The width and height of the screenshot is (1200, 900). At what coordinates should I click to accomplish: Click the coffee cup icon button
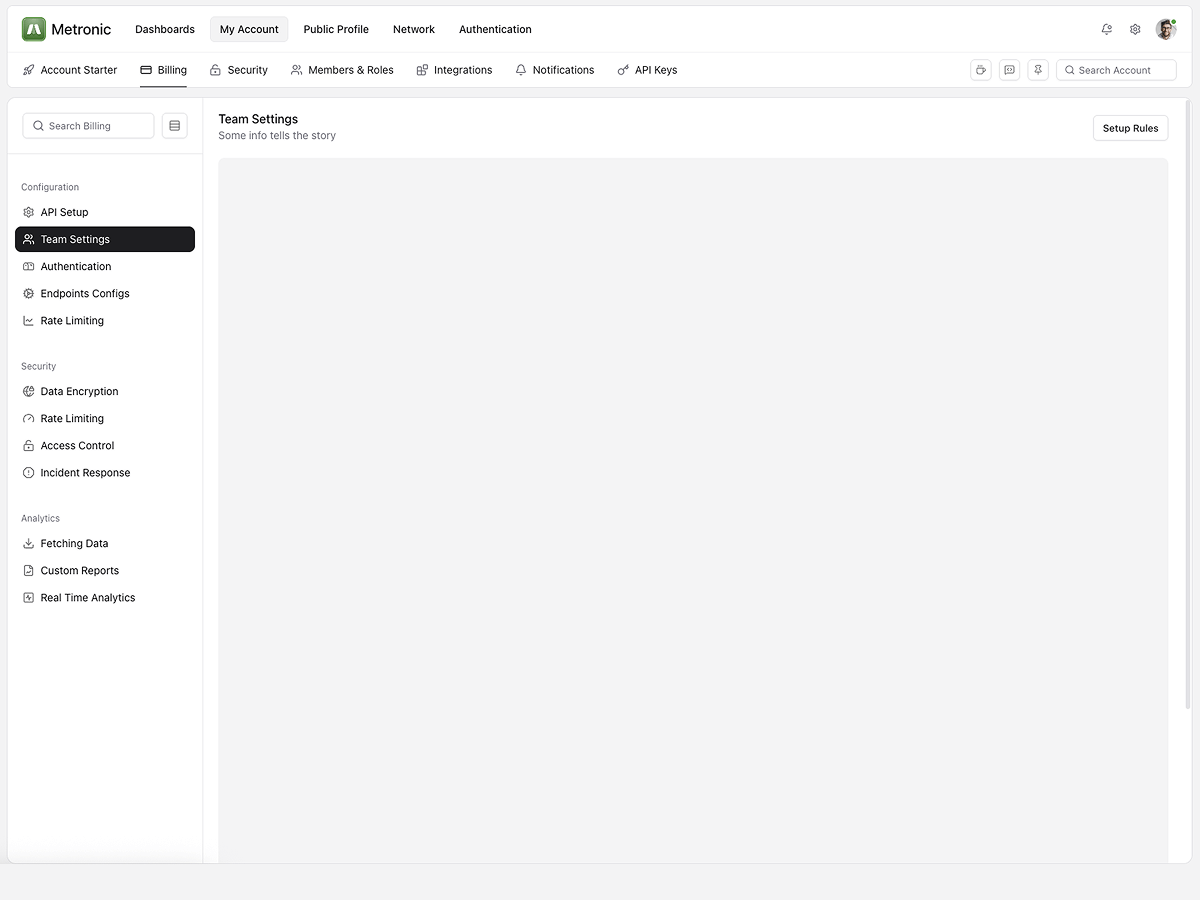point(981,70)
